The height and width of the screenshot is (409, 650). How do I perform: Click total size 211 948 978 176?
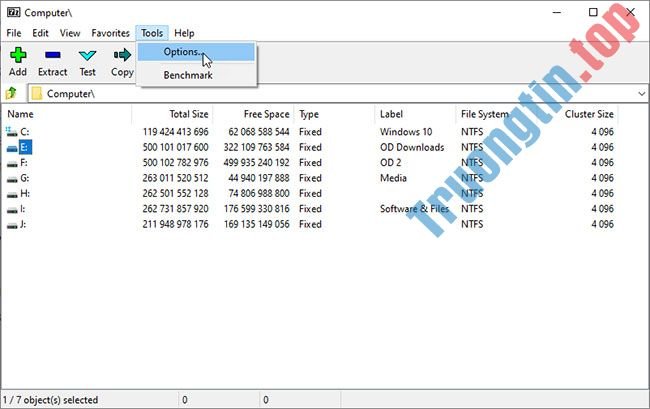pos(175,224)
